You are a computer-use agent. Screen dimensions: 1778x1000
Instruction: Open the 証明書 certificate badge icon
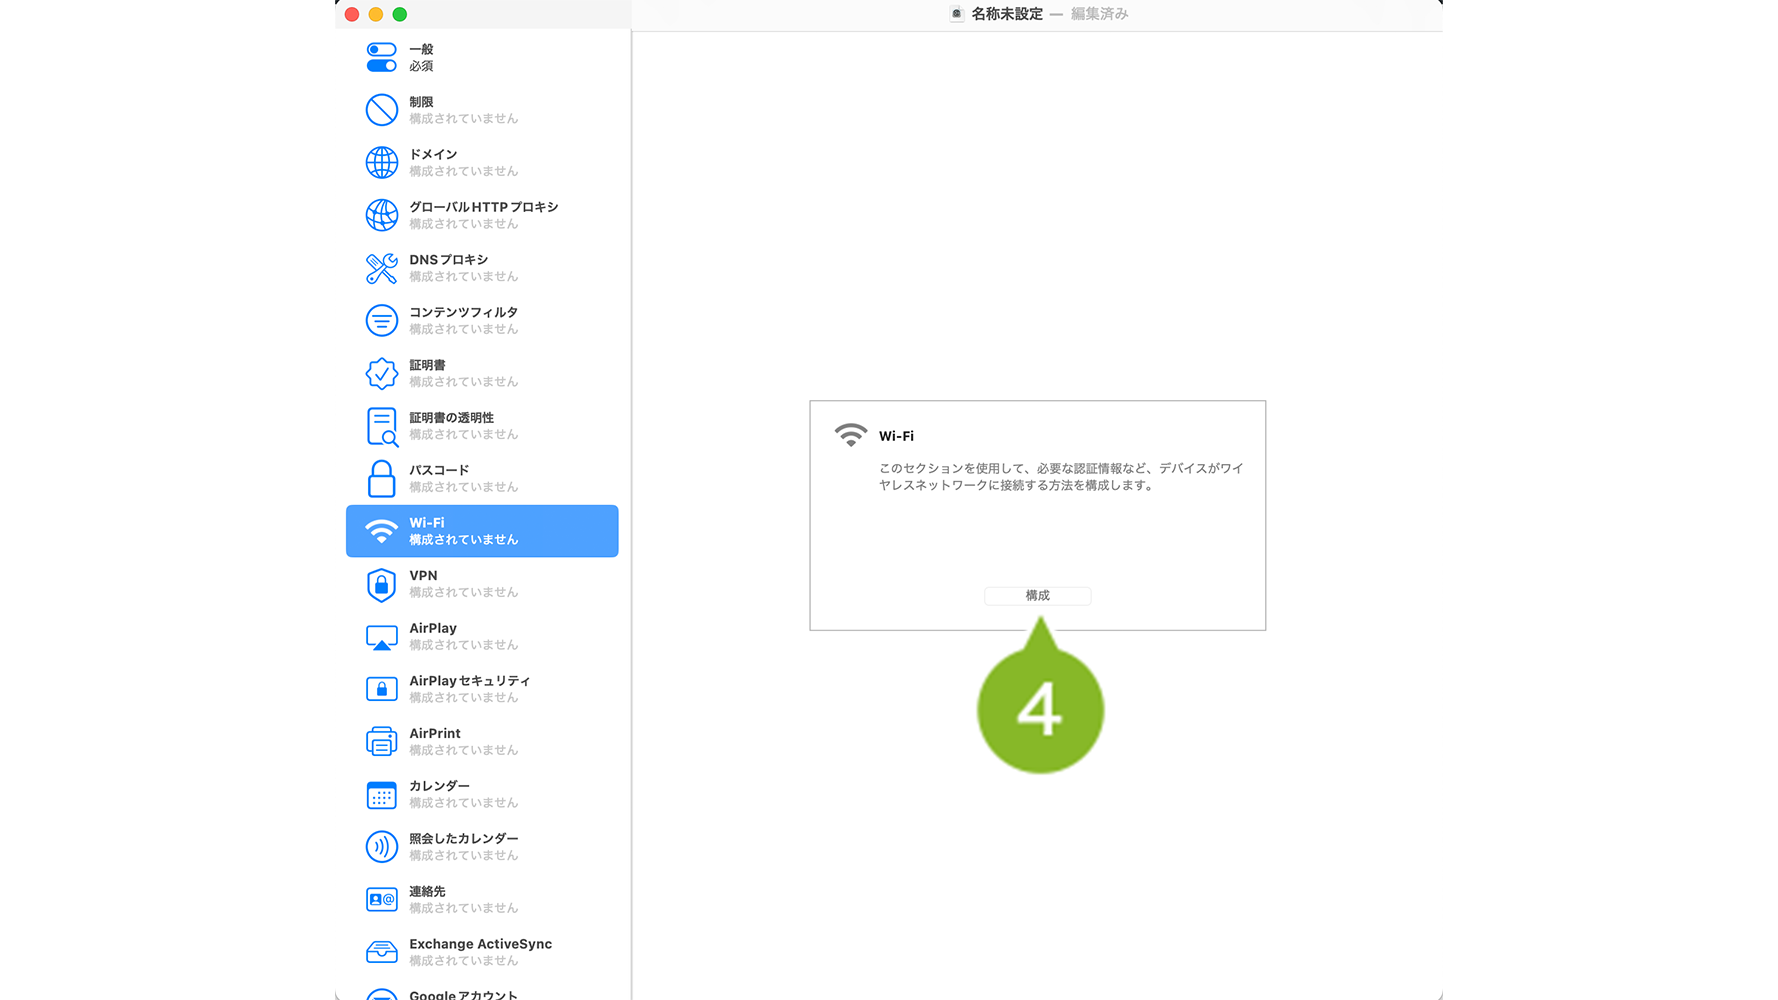pos(381,373)
